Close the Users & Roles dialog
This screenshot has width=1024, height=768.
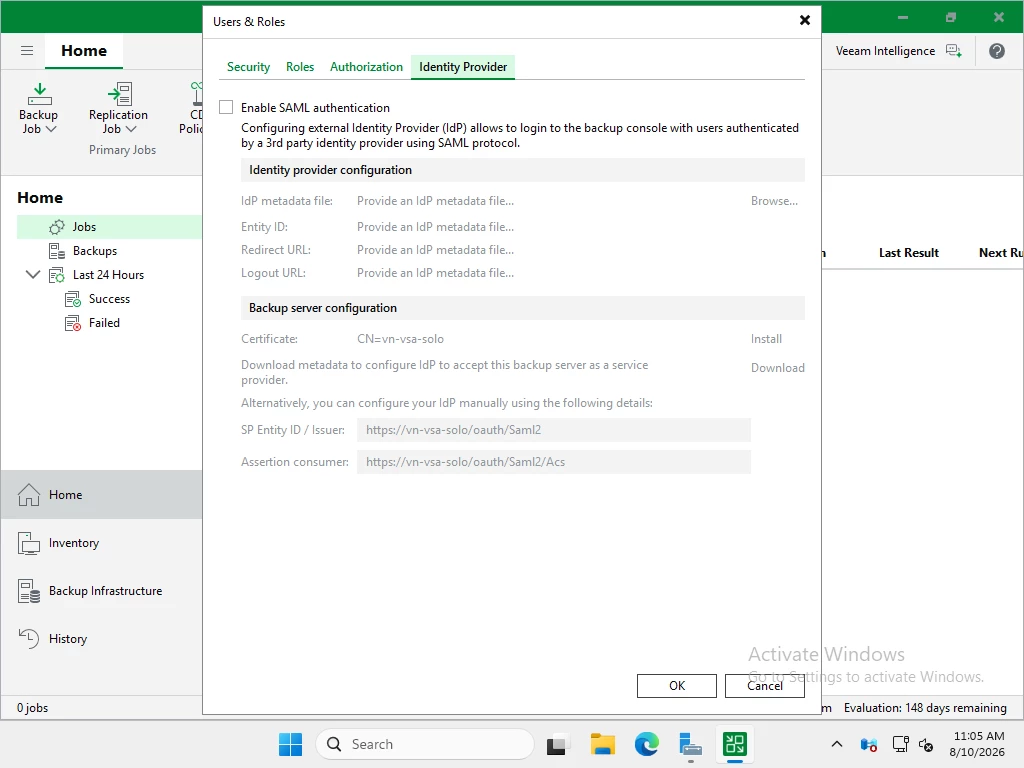[805, 20]
